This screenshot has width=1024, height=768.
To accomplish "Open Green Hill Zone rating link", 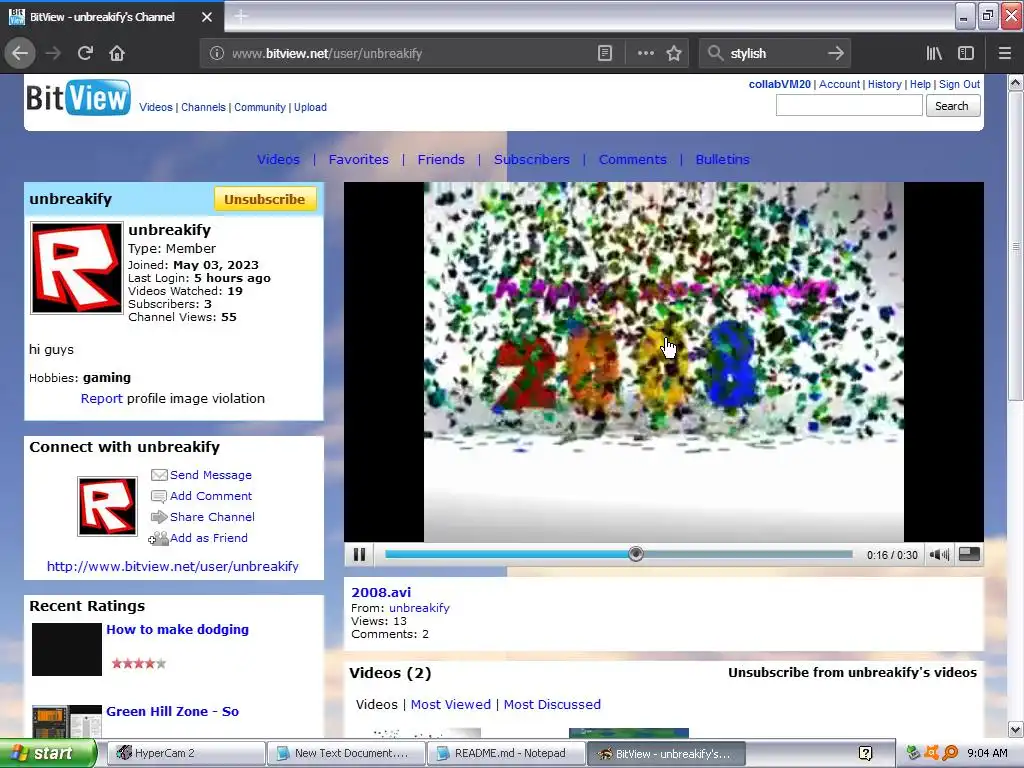I will [x=172, y=711].
